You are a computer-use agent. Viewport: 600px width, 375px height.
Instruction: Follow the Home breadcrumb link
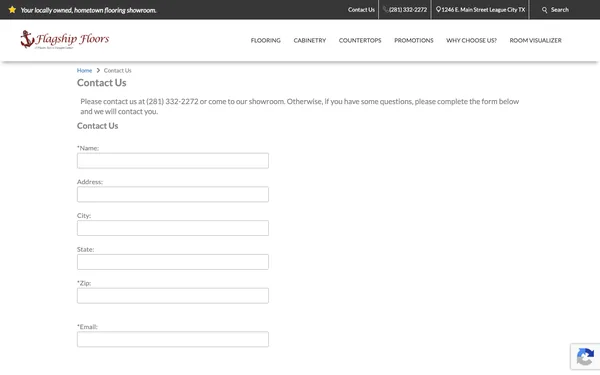tap(84, 70)
